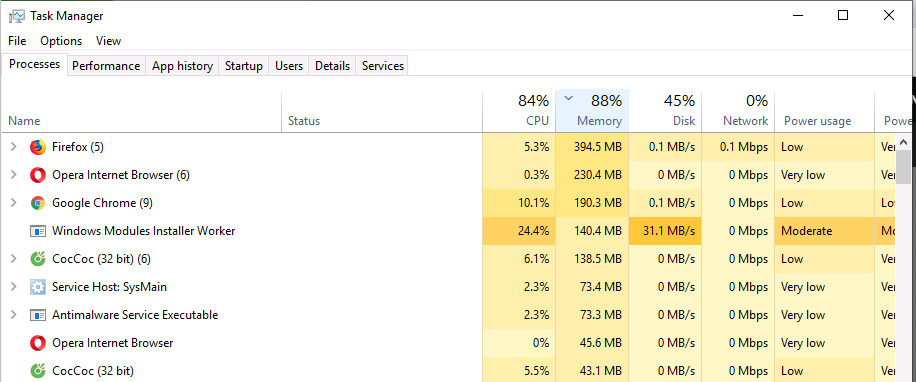
Task: Maximize the Task Manager window
Action: 843,15
